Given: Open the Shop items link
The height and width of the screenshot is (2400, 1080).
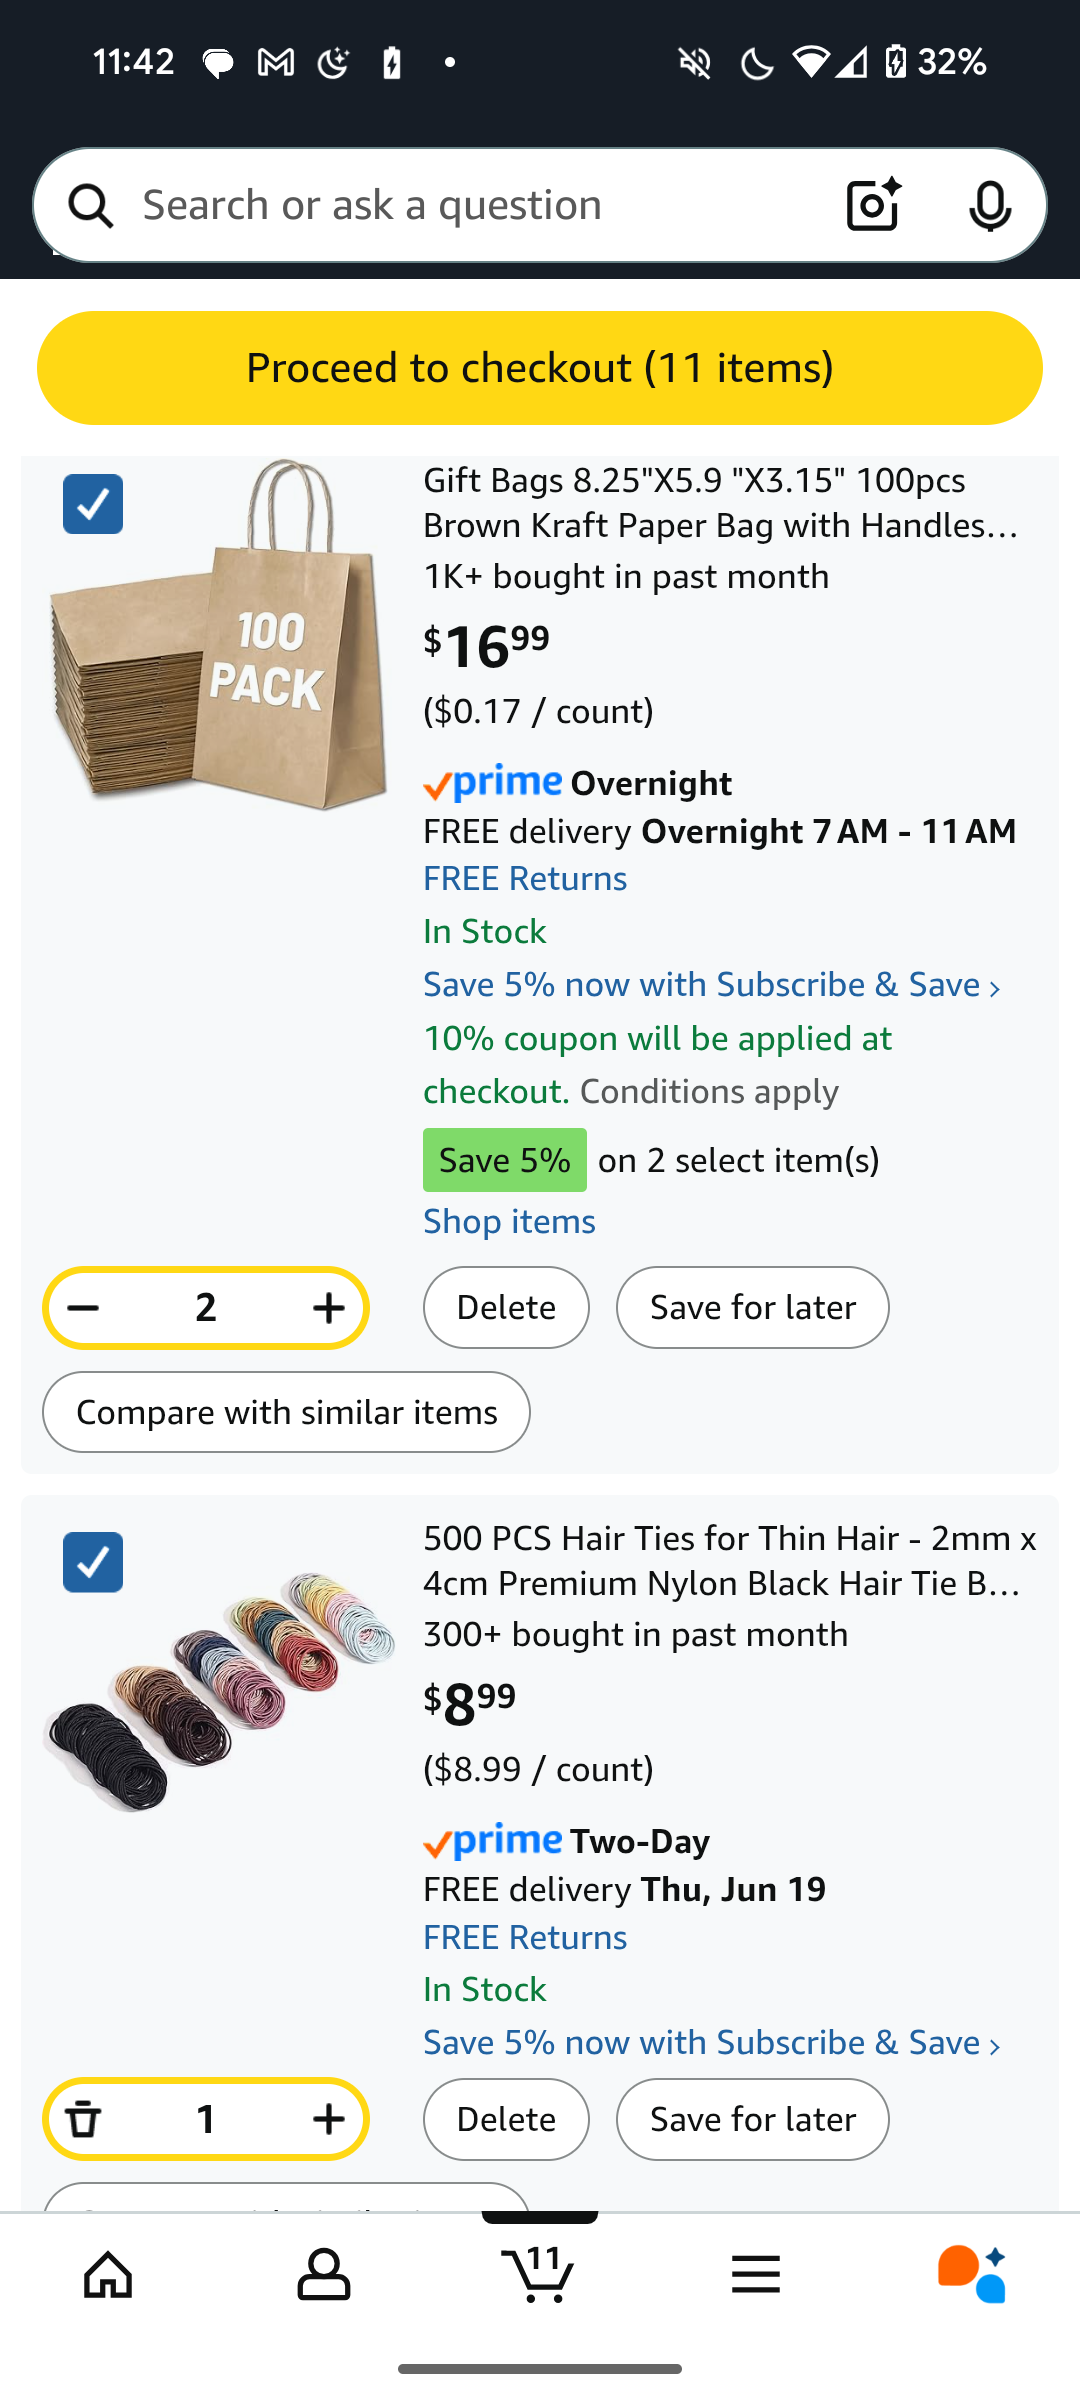Looking at the screenshot, I should coord(509,1222).
